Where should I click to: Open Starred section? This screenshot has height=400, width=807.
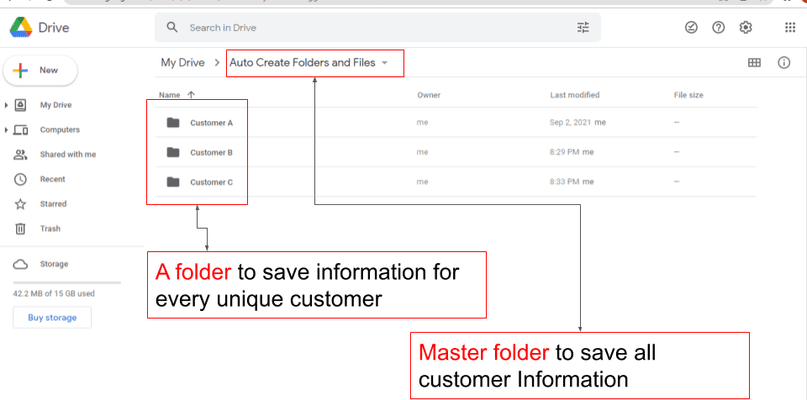tap(53, 204)
